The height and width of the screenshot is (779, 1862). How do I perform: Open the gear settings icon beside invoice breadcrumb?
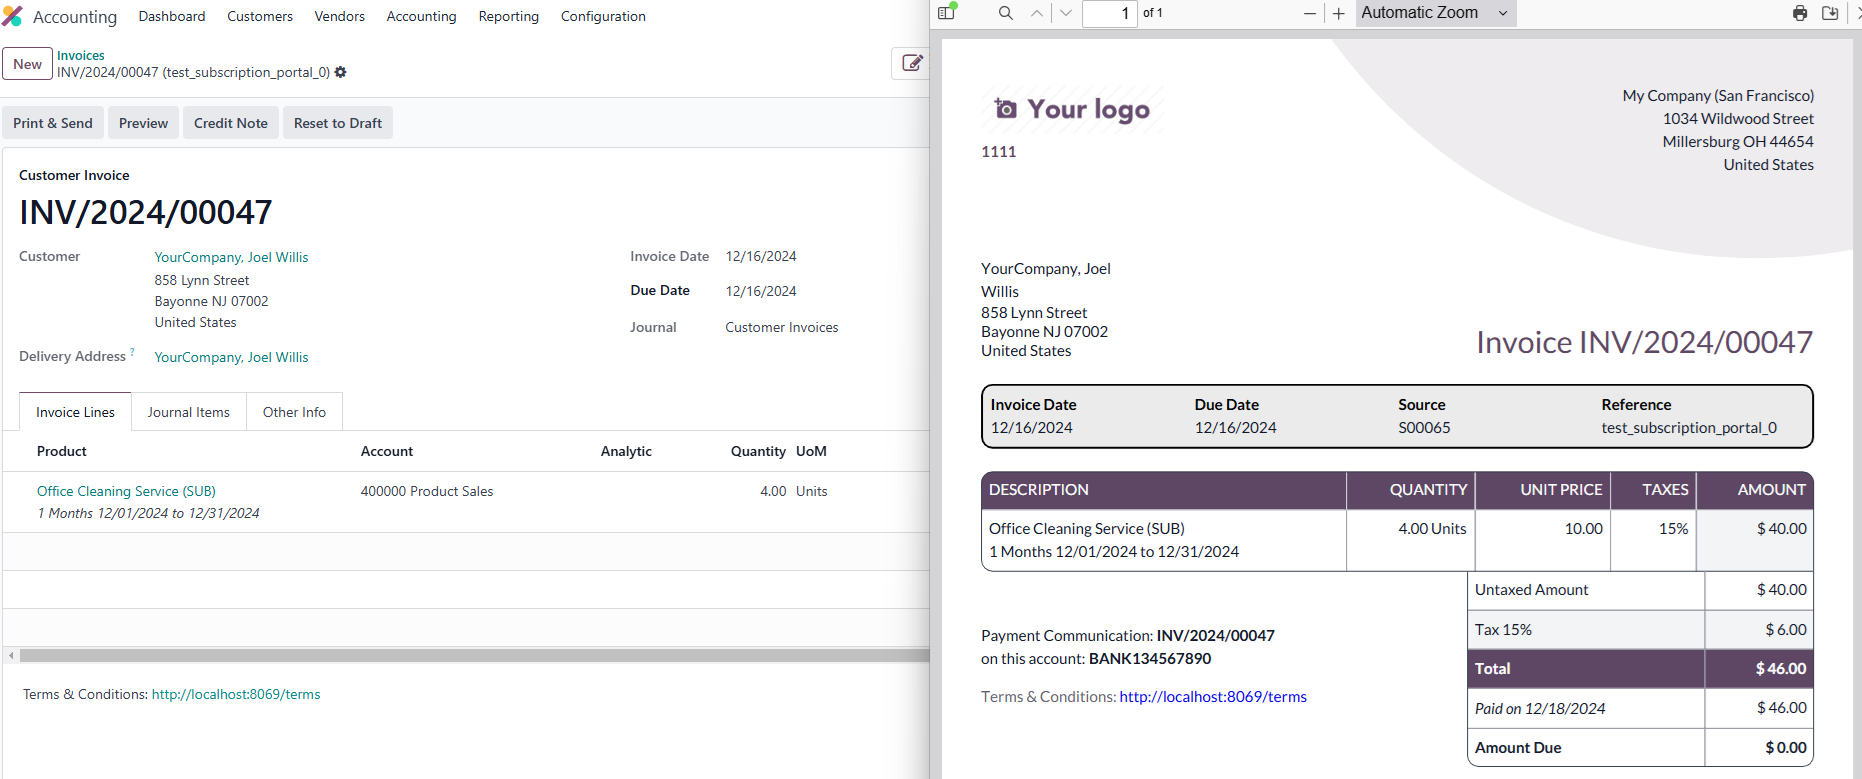341,72
